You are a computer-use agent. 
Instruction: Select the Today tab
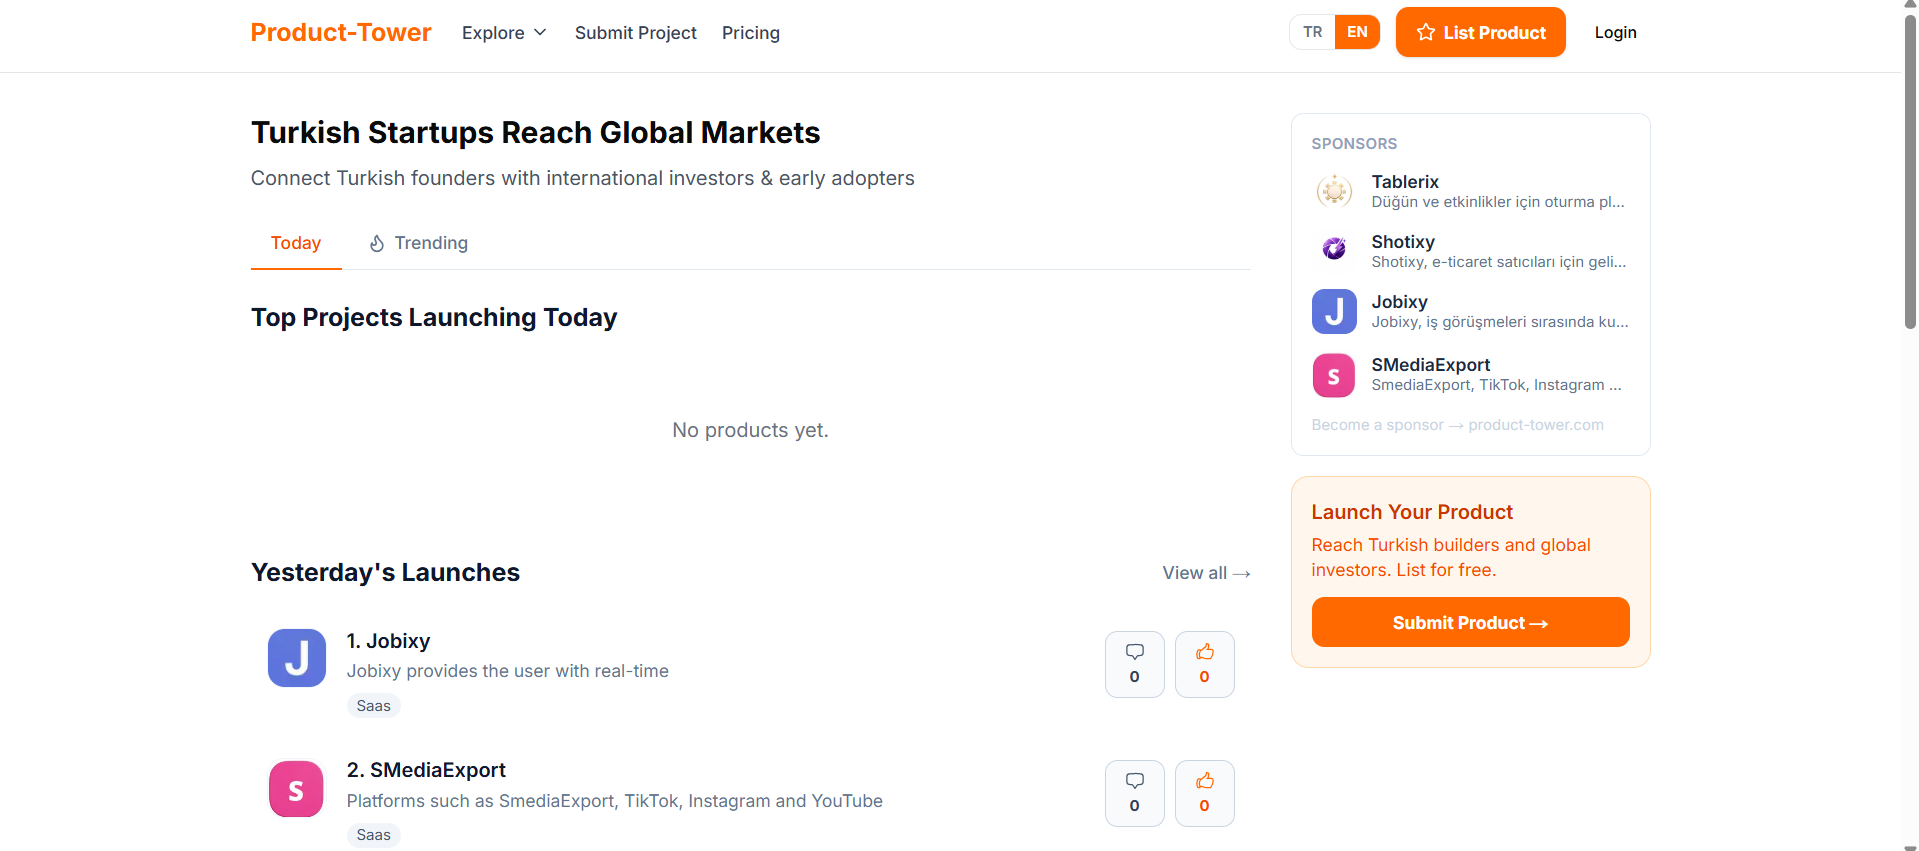(296, 243)
